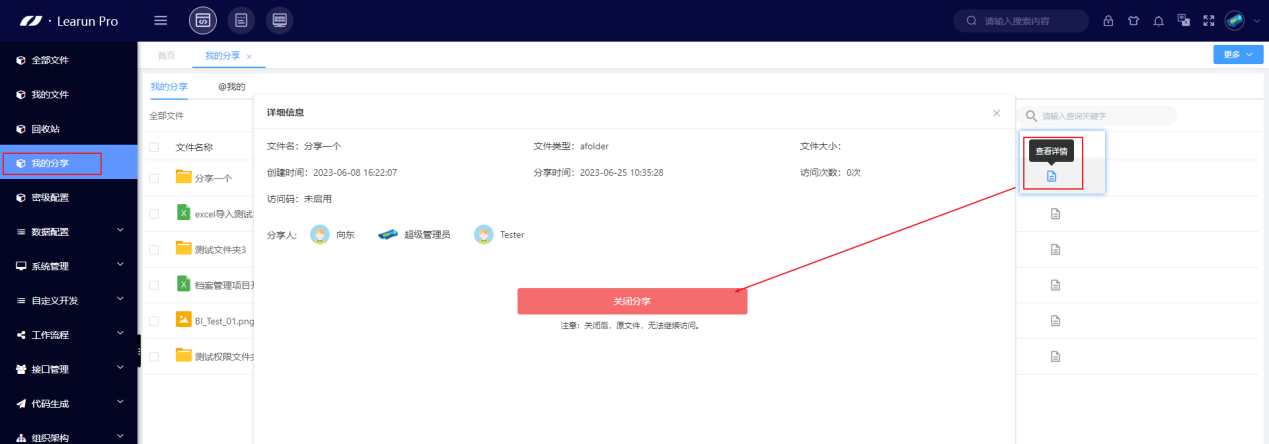Open 回收站 in the sidebar
This screenshot has width=1269, height=444.
click(x=69, y=129)
